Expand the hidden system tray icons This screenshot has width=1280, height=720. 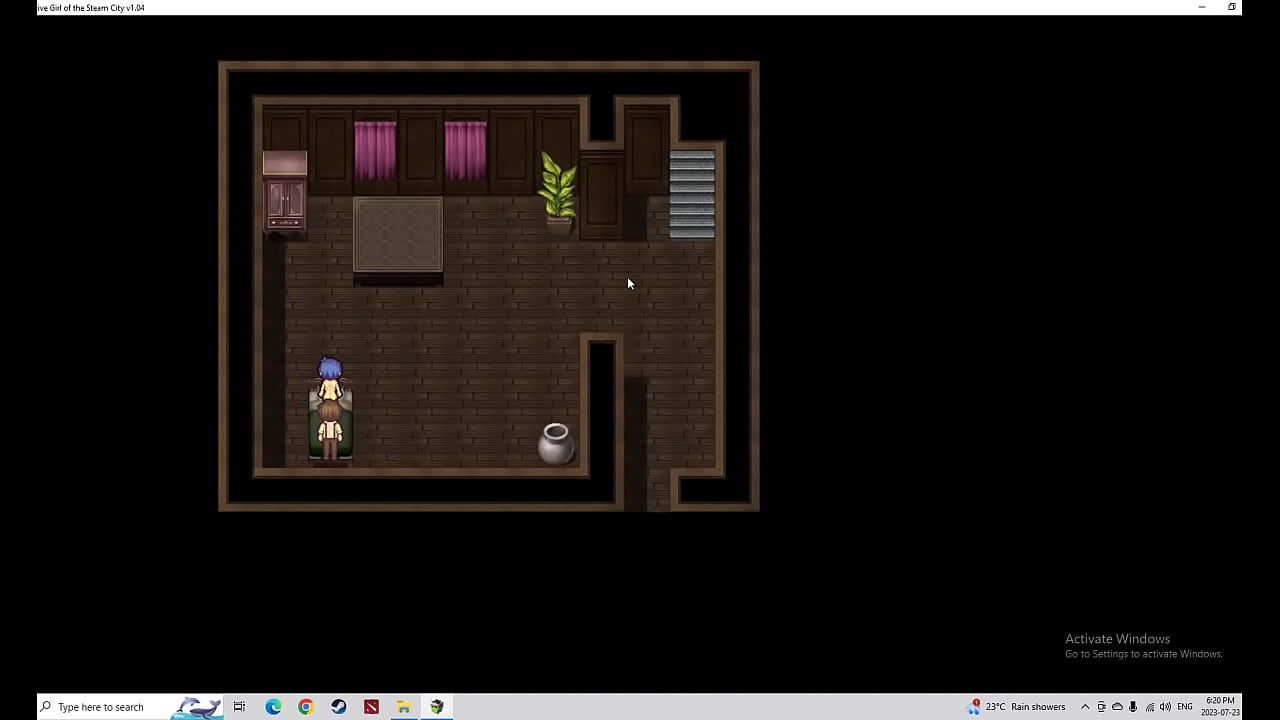click(x=1085, y=707)
